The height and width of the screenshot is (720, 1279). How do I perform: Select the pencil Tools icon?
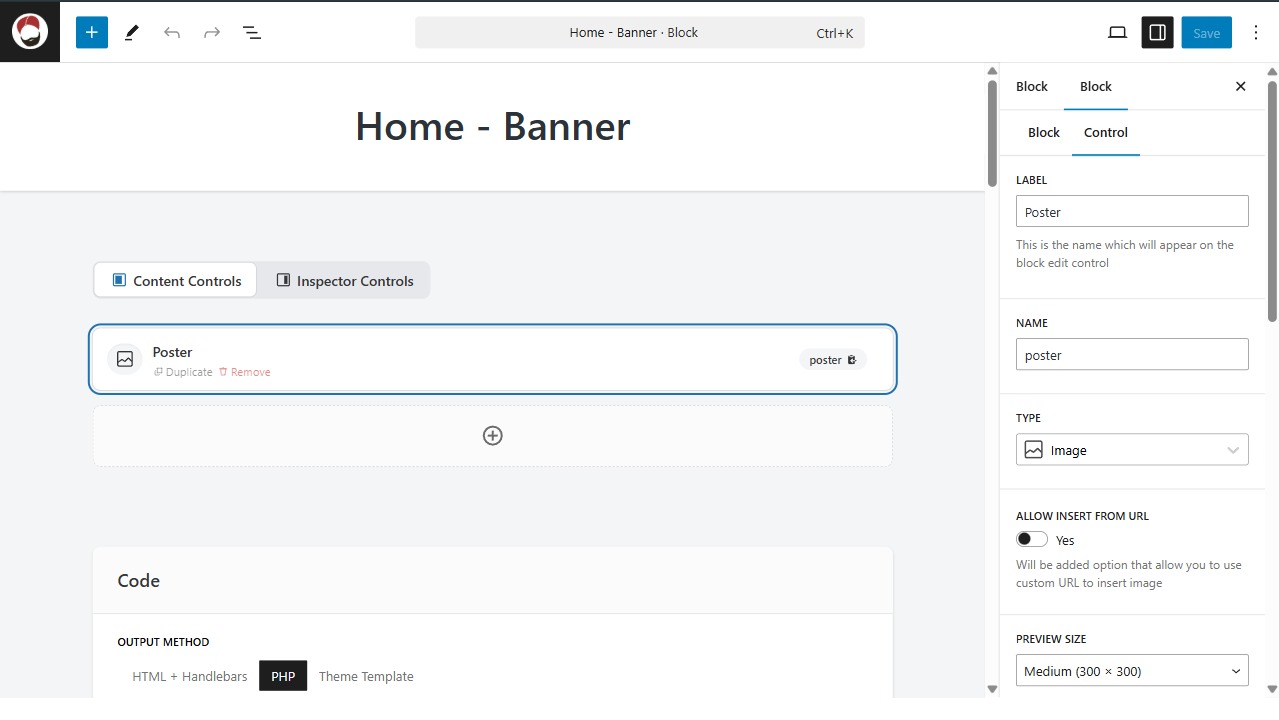click(132, 32)
